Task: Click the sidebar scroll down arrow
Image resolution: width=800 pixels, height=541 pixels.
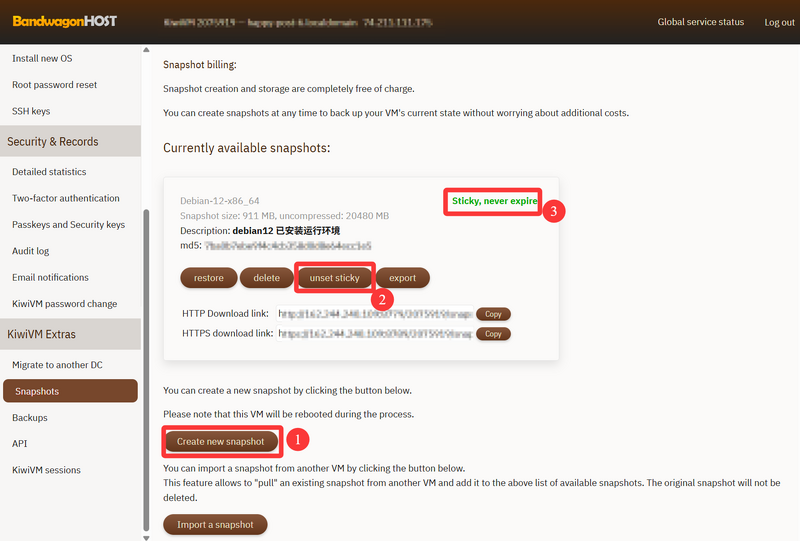Action: [x=148, y=536]
